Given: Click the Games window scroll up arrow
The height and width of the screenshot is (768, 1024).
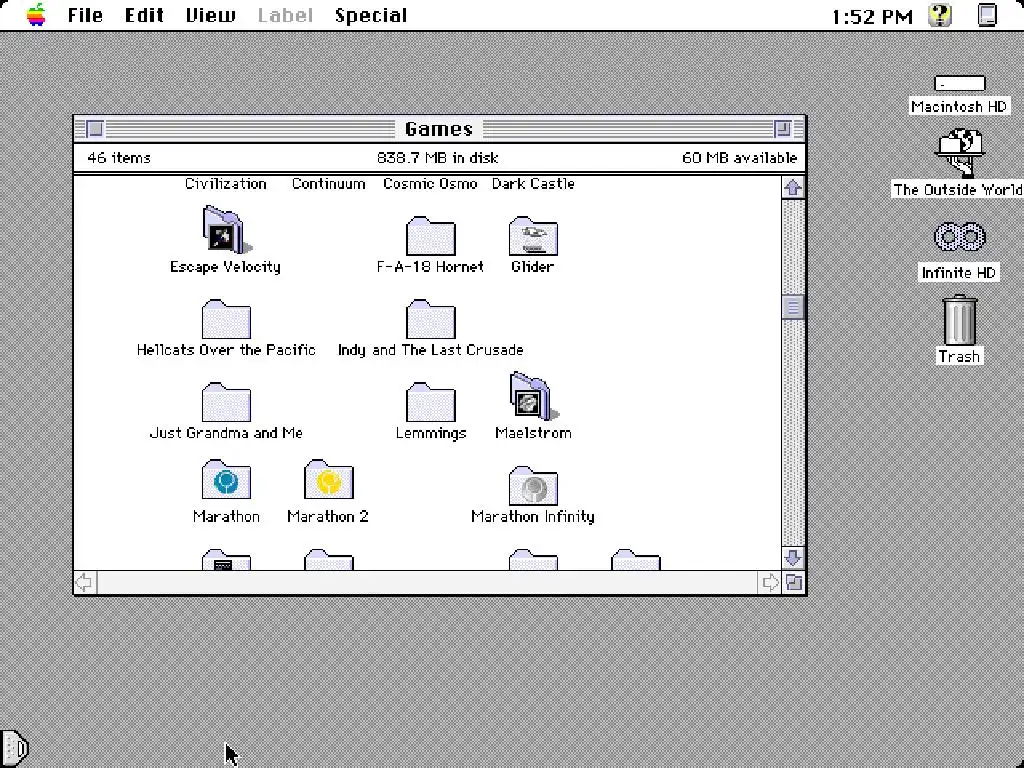Looking at the screenshot, I should coord(793,187).
